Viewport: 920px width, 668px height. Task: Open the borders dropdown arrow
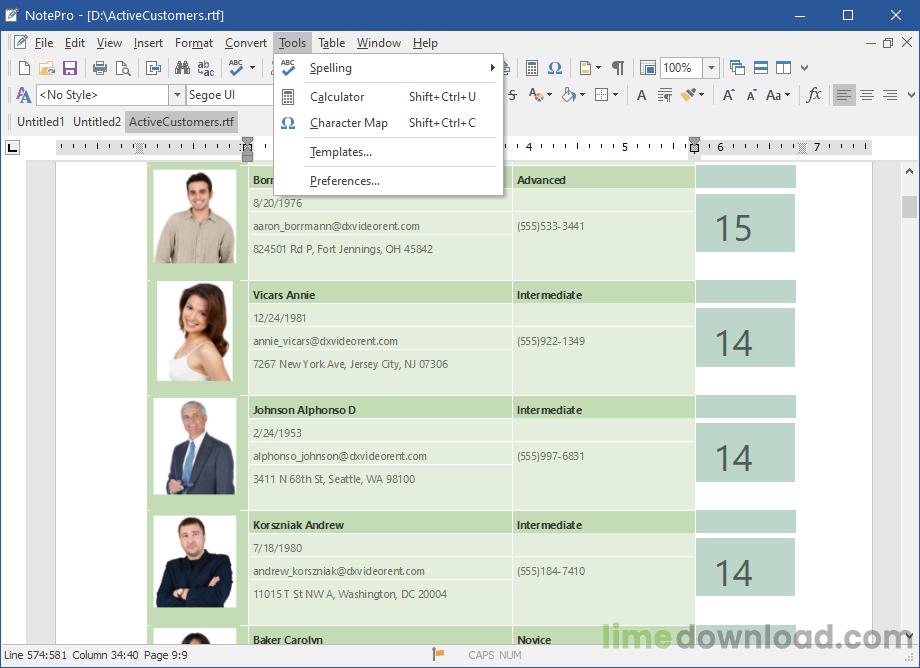[x=615, y=95]
